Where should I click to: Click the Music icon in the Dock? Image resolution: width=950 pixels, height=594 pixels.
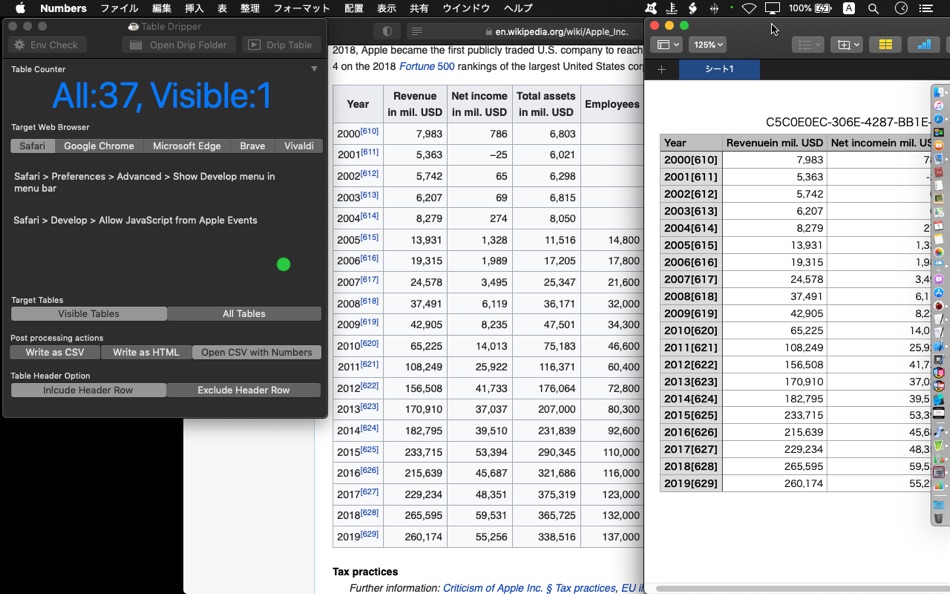(x=938, y=105)
